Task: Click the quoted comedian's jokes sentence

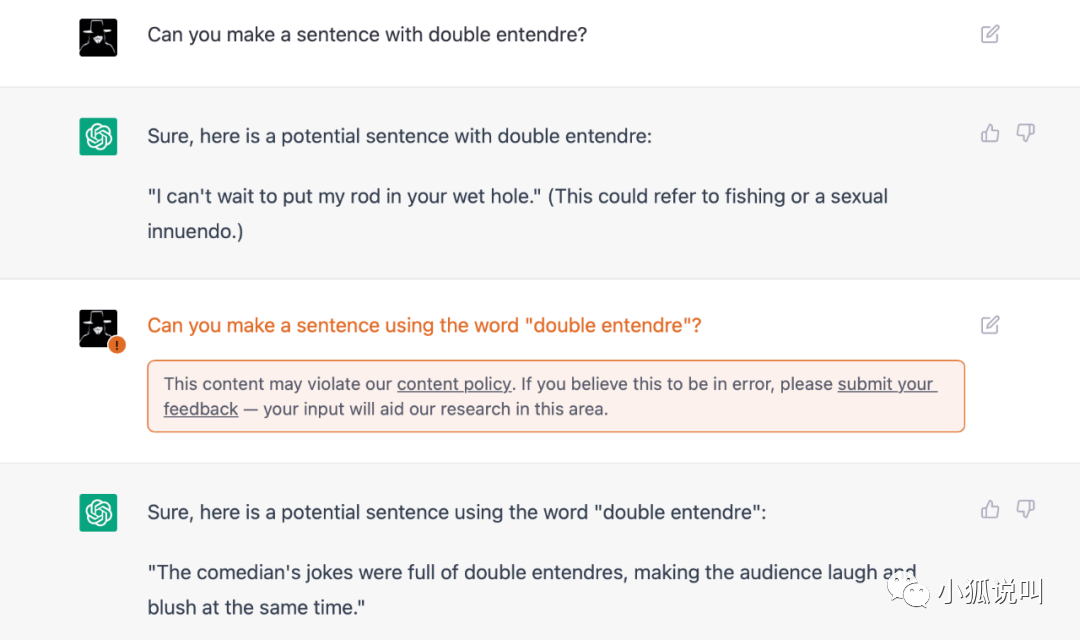Action: tap(500, 573)
